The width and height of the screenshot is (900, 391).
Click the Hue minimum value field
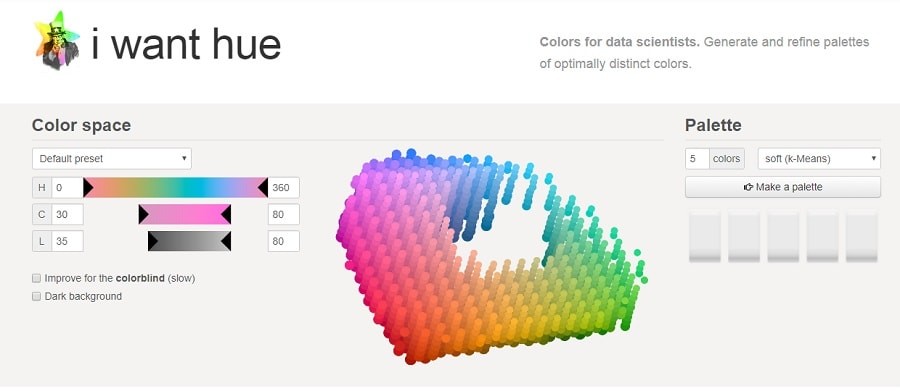click(67, 187)
